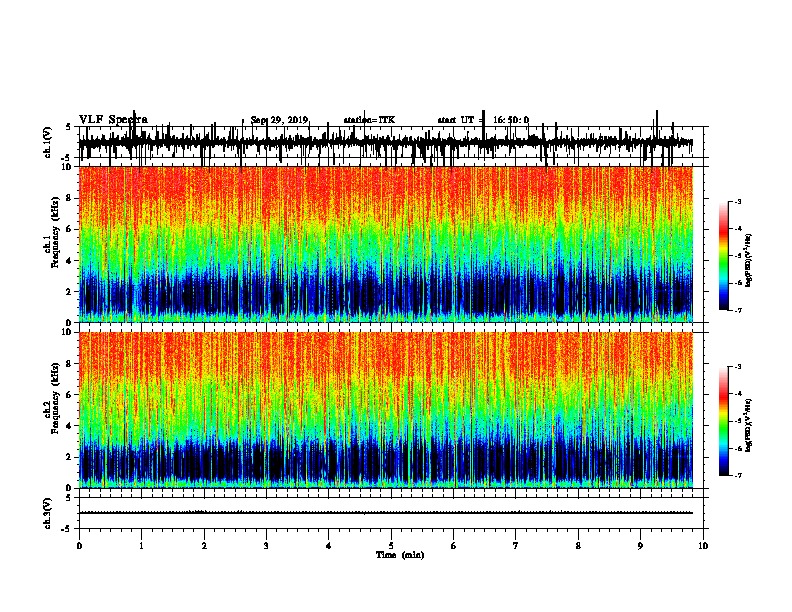This screenshot has height=612, width=792.
Task: Select the date text "Sep 29, 2019"
Action: point(279,120)
